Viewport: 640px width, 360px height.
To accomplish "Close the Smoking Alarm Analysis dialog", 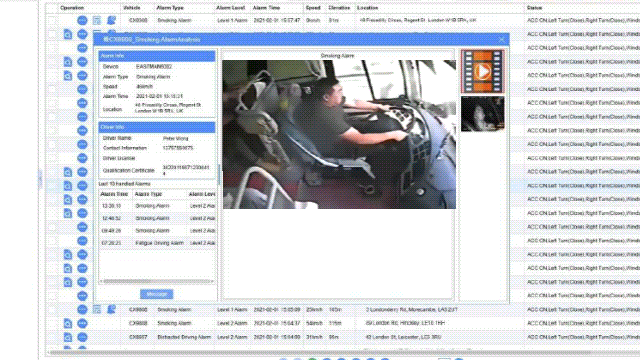I will pyautogui.click(x=501, y=40).
